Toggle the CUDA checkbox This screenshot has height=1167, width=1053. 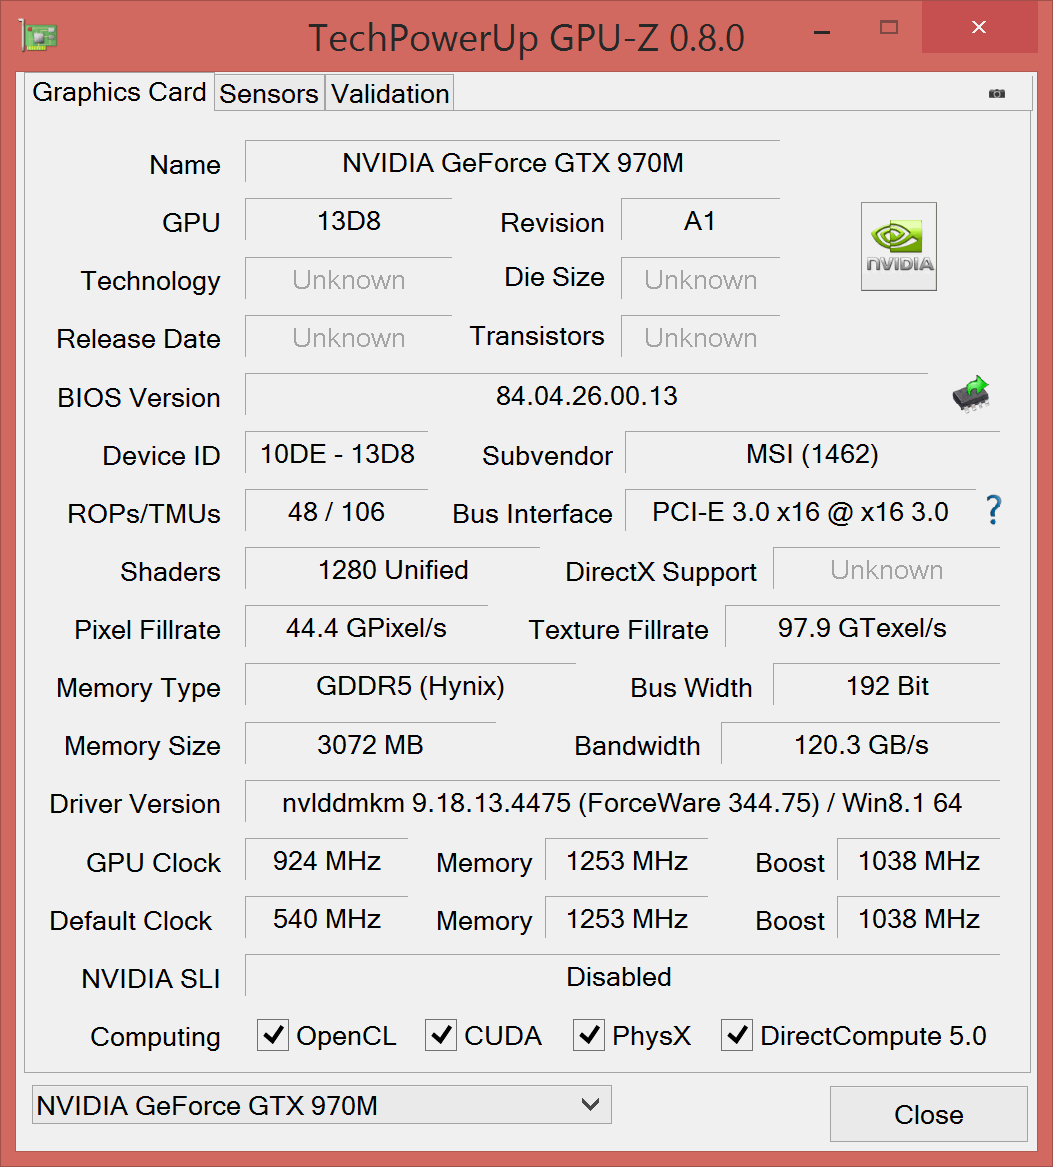pos(440,1035)
